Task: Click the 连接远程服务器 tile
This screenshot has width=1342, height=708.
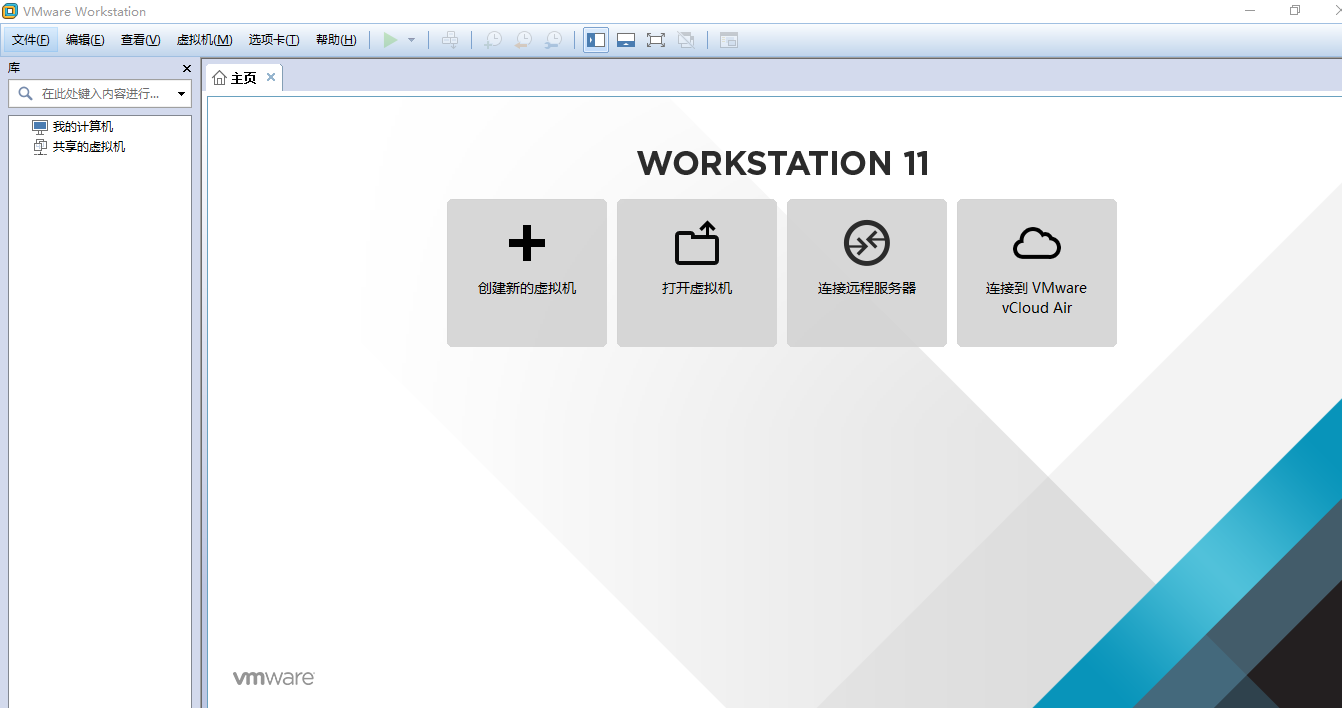Action: click(x=867, y=273)
